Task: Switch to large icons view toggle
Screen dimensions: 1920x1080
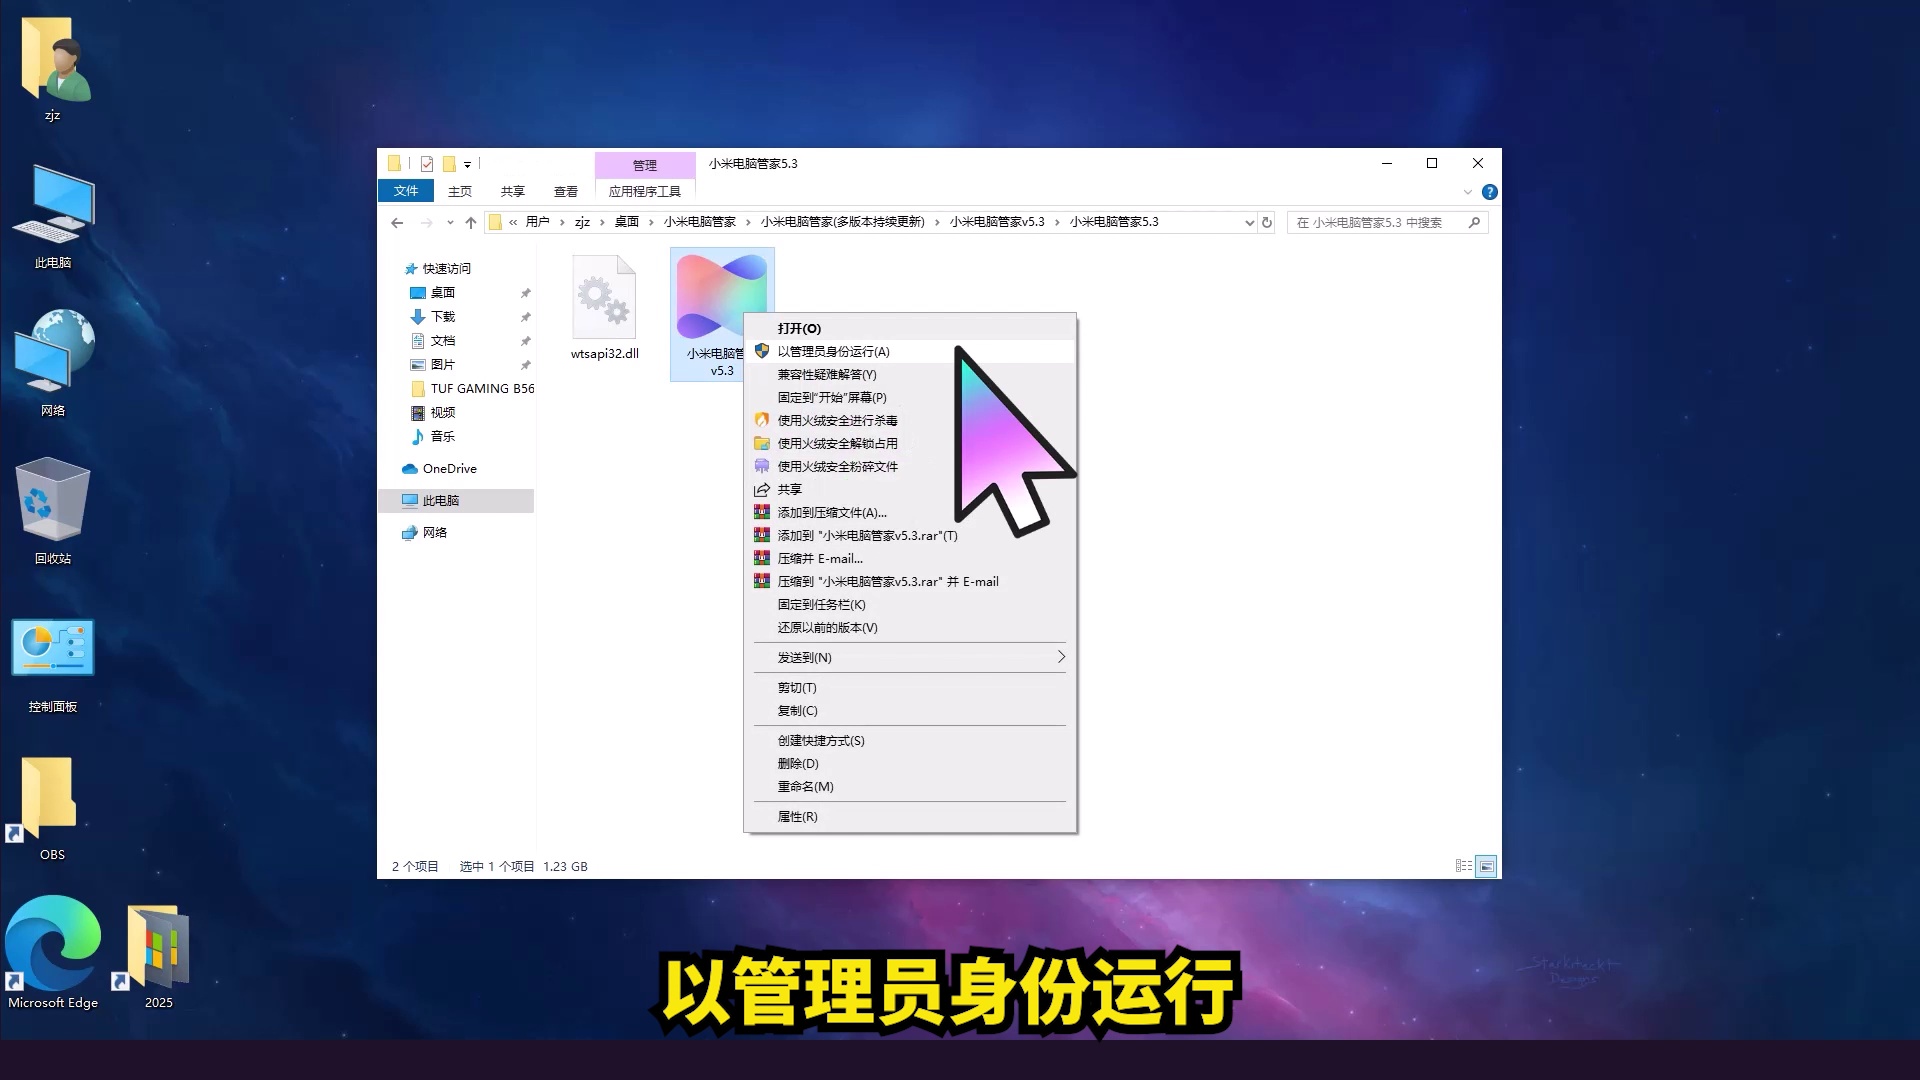Action: click(1487, 866)
